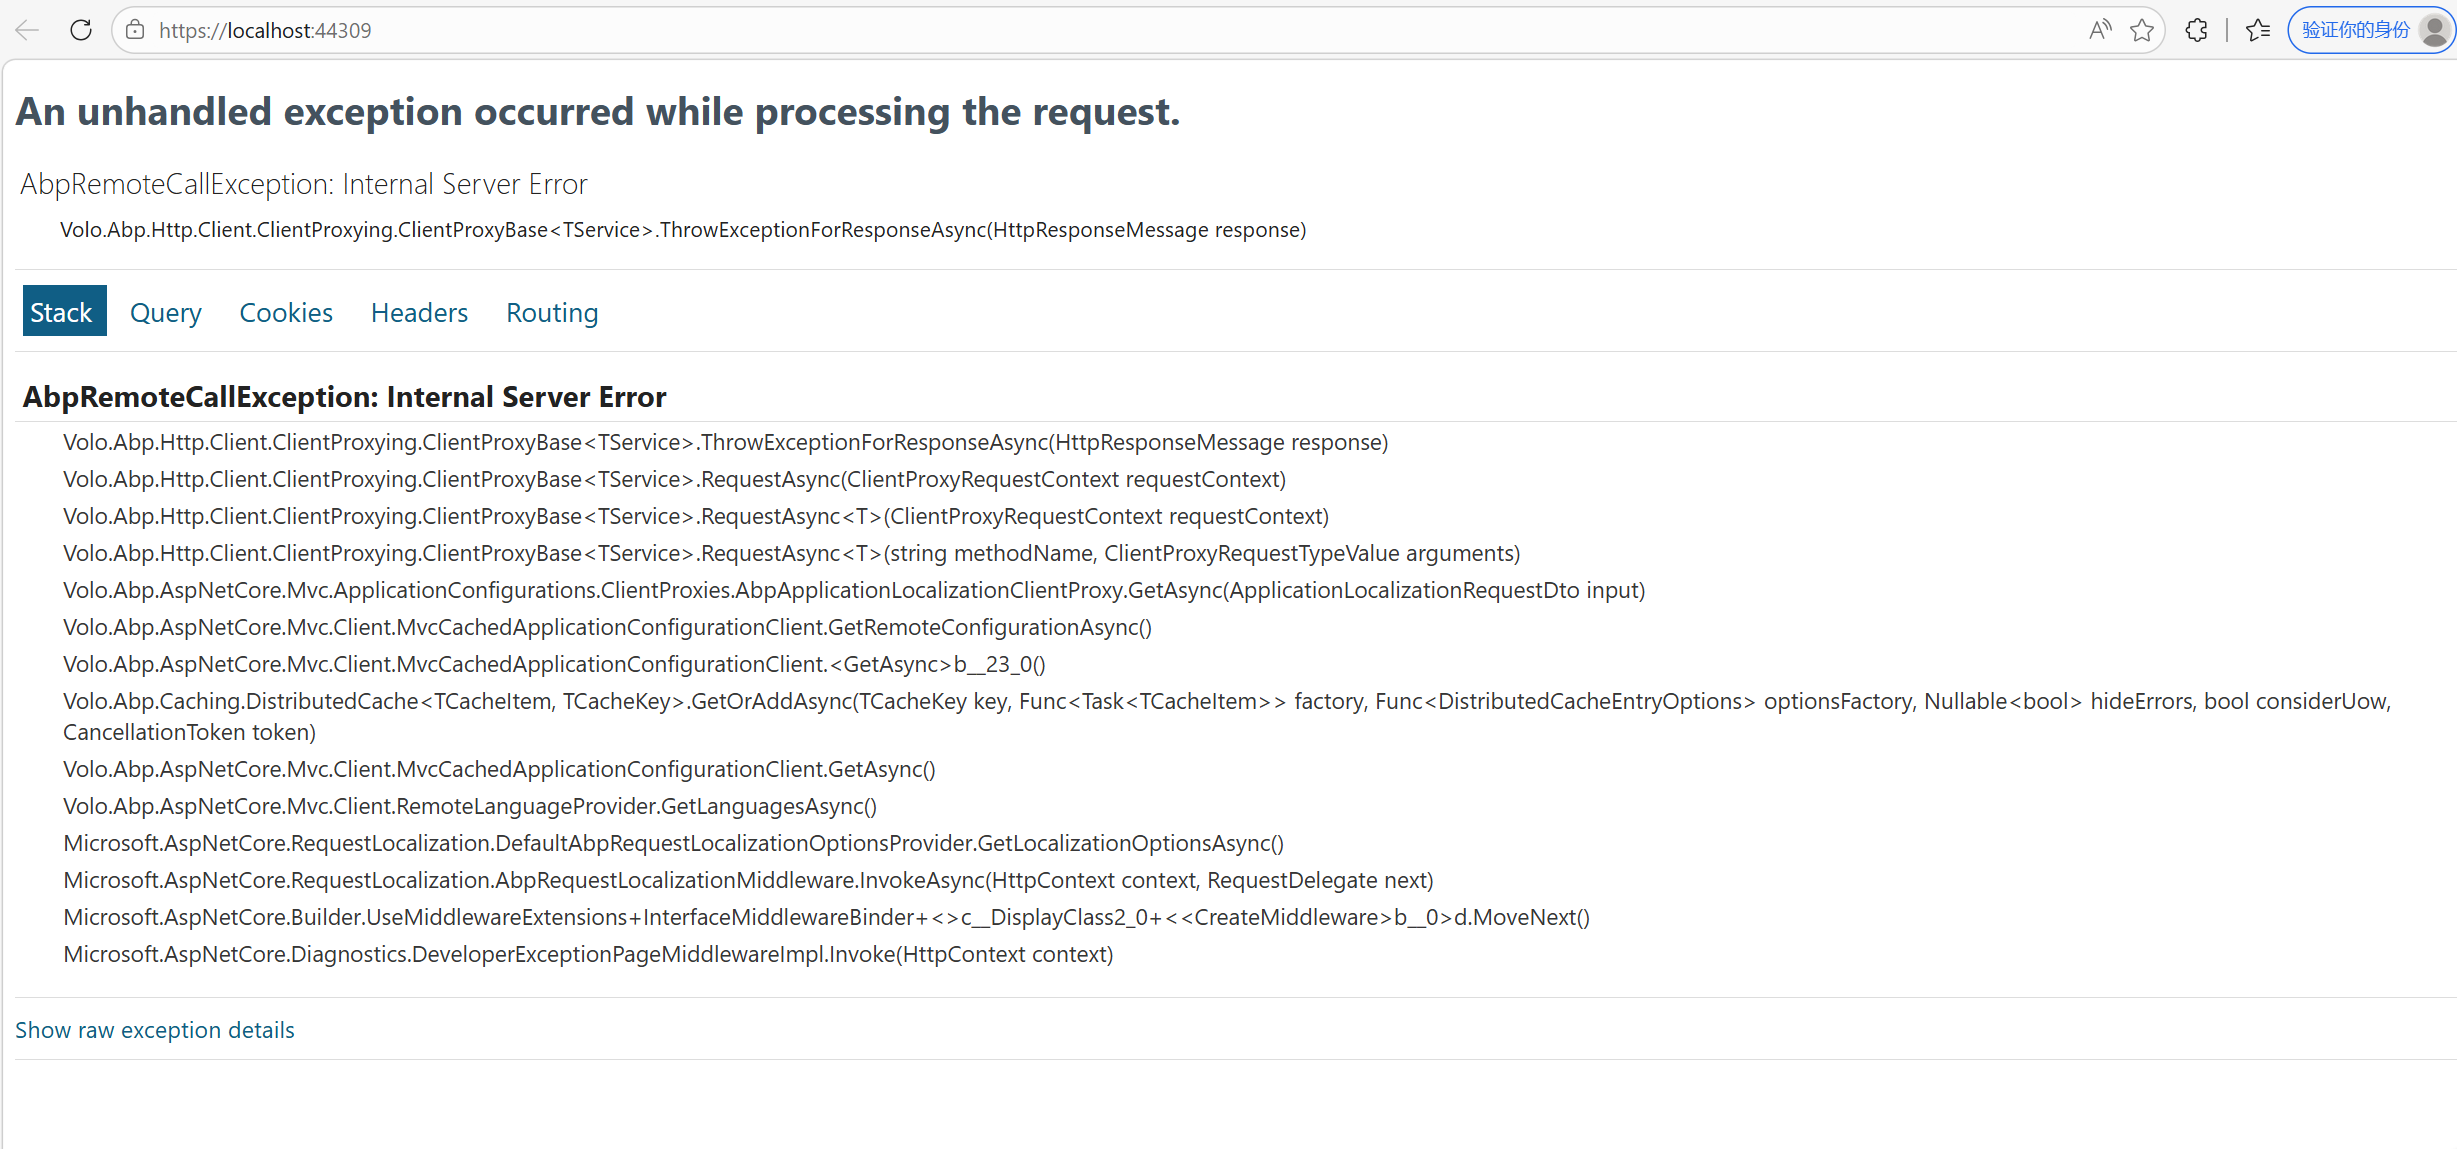Add page to favorites star icon
Viewport: 2457px width, 1149px height.
(x=2141, y=30)
